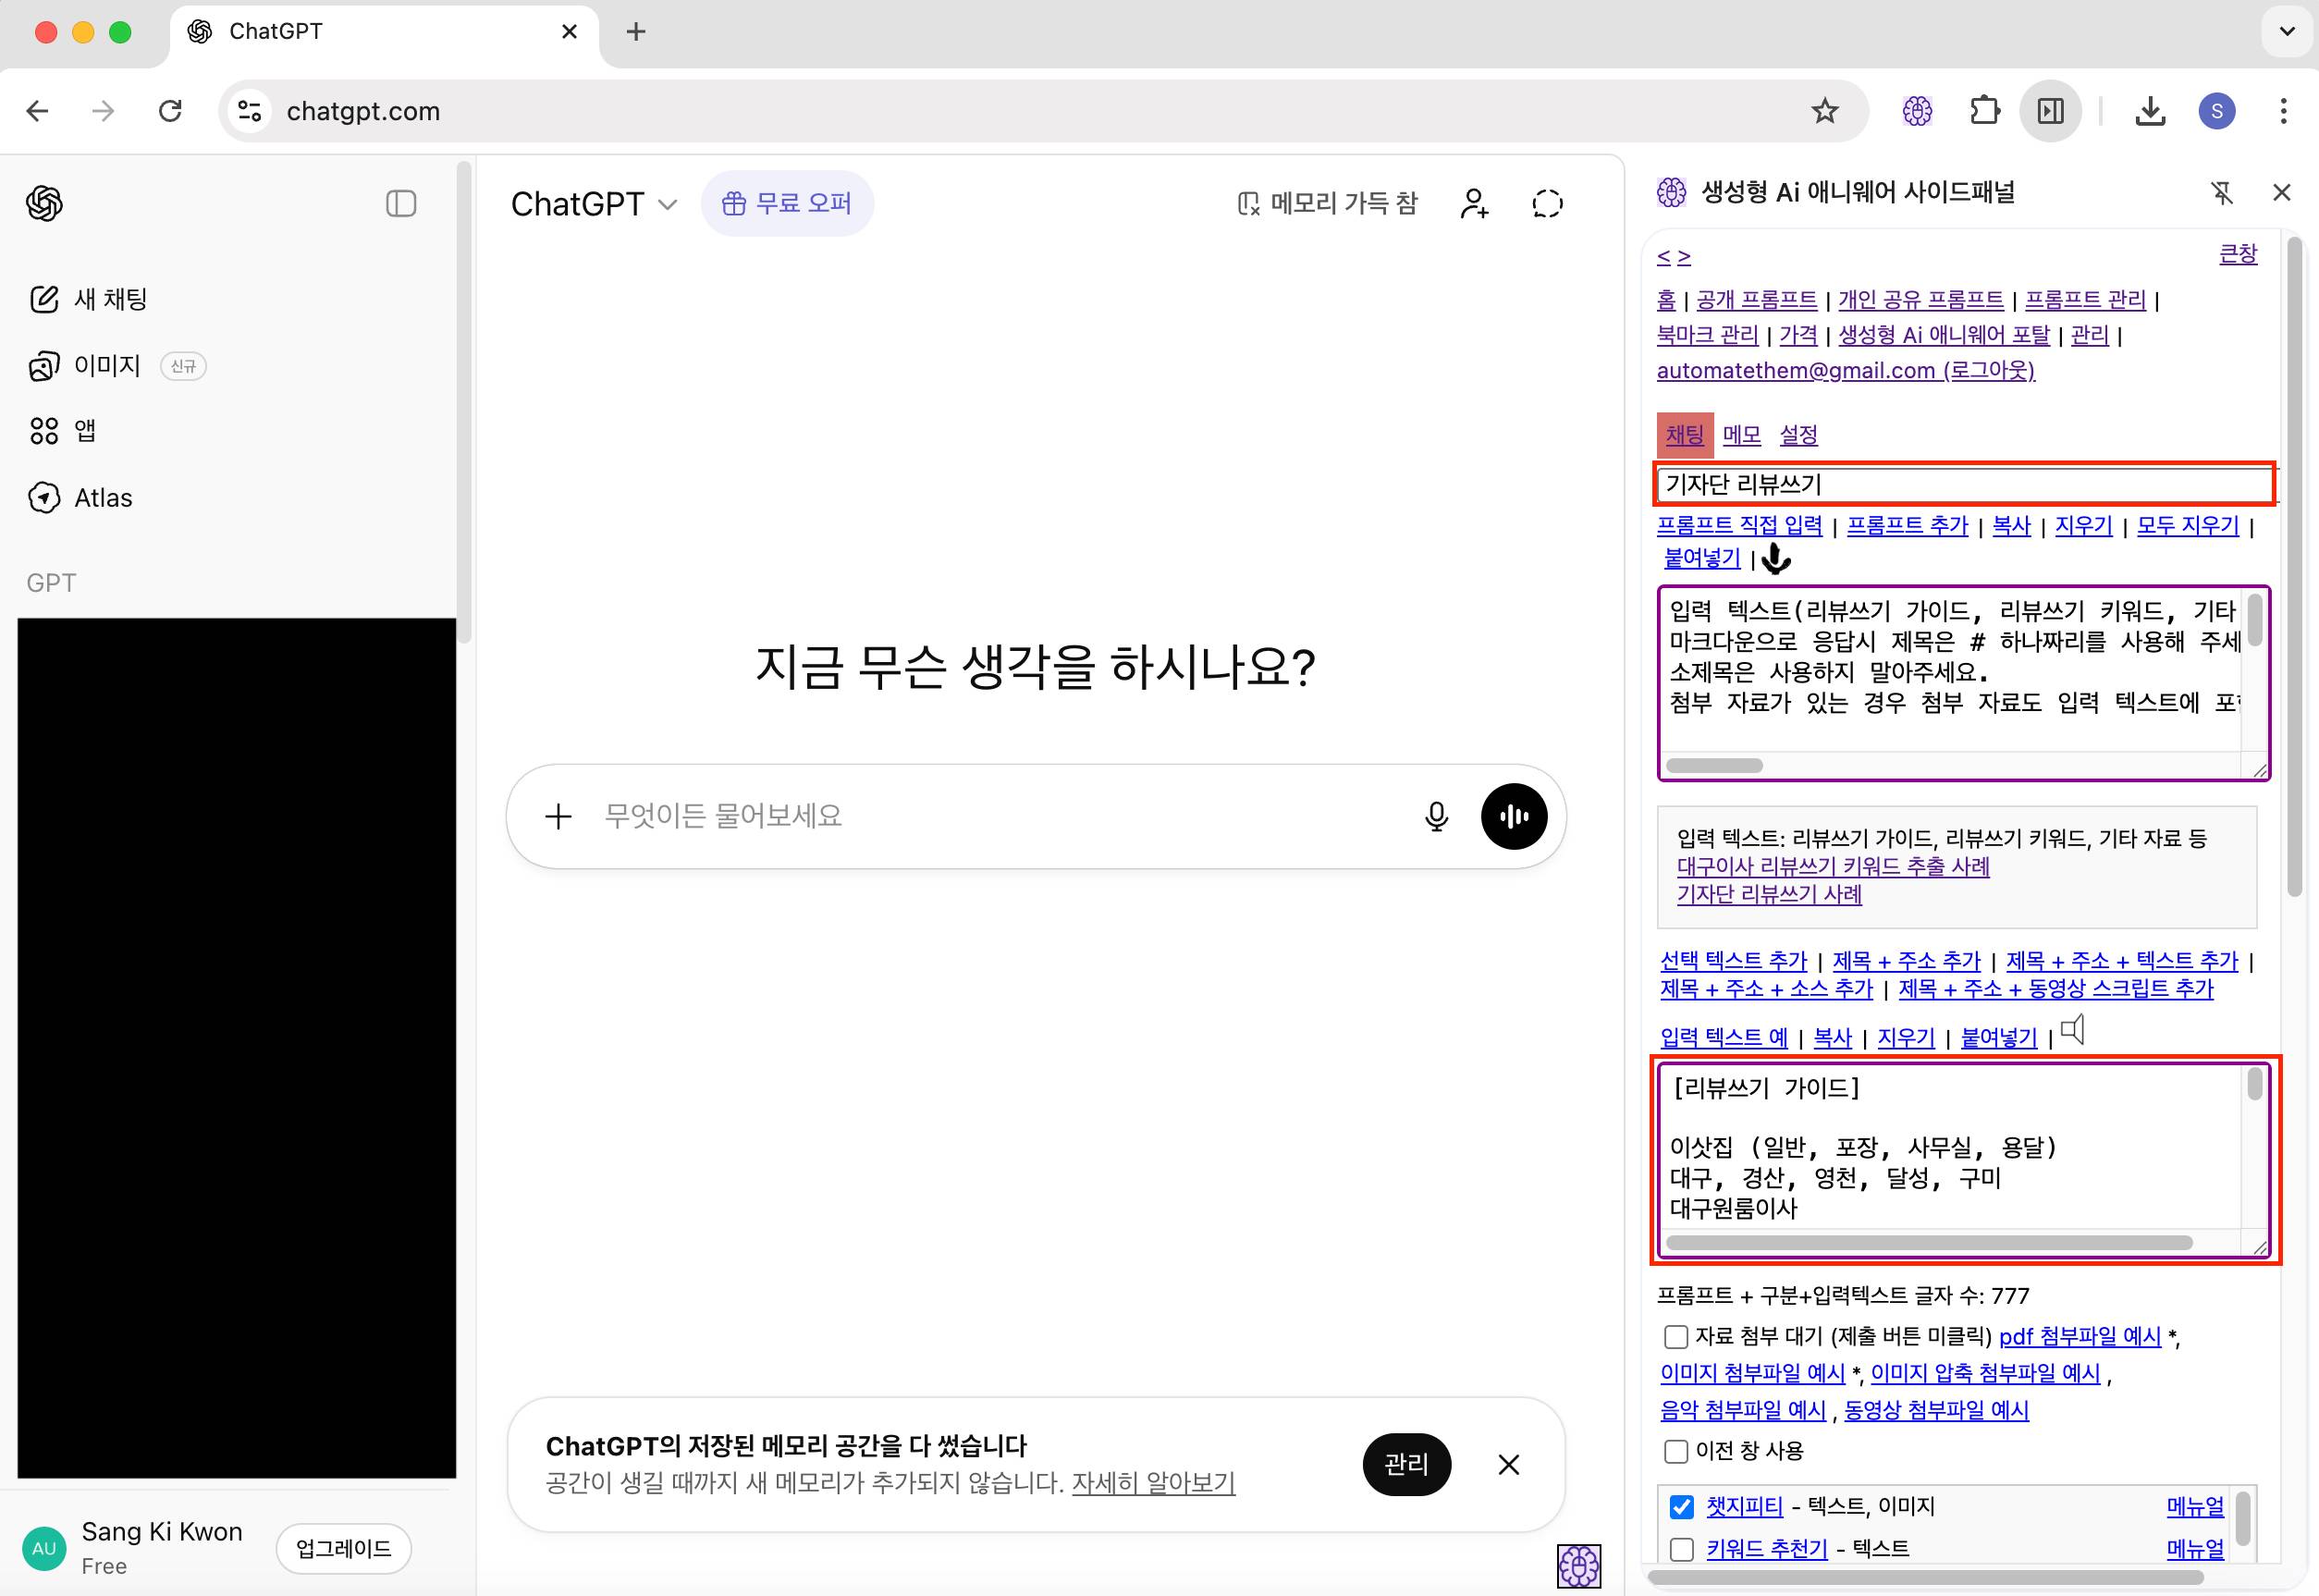
Task: Uncheck the 챗지피티 checkbox
Action: [1682, 1506]
